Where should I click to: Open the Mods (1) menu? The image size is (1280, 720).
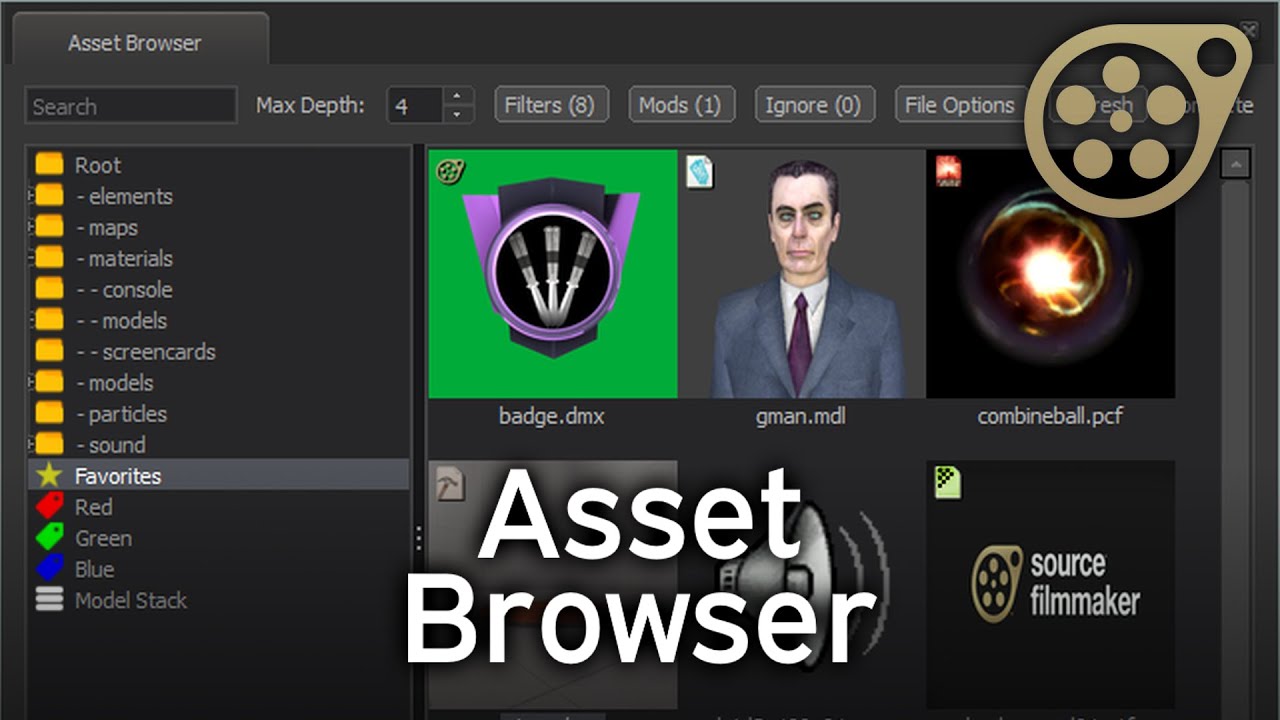click(x=680, y=105)
